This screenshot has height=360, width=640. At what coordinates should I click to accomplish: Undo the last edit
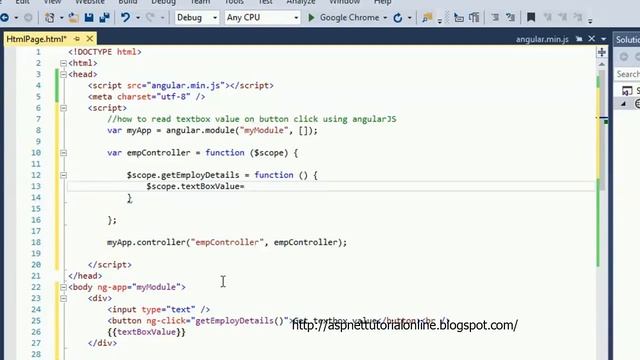pos(126,18)
